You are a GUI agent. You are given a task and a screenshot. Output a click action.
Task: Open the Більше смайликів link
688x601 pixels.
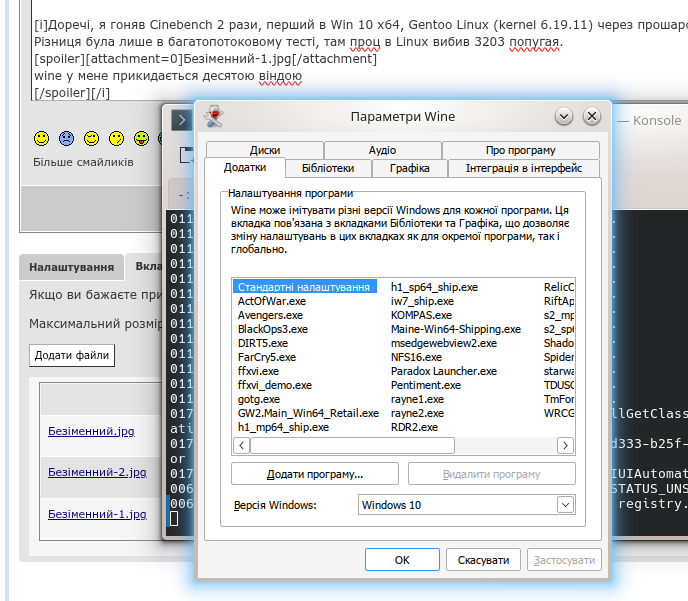[83, 162]
